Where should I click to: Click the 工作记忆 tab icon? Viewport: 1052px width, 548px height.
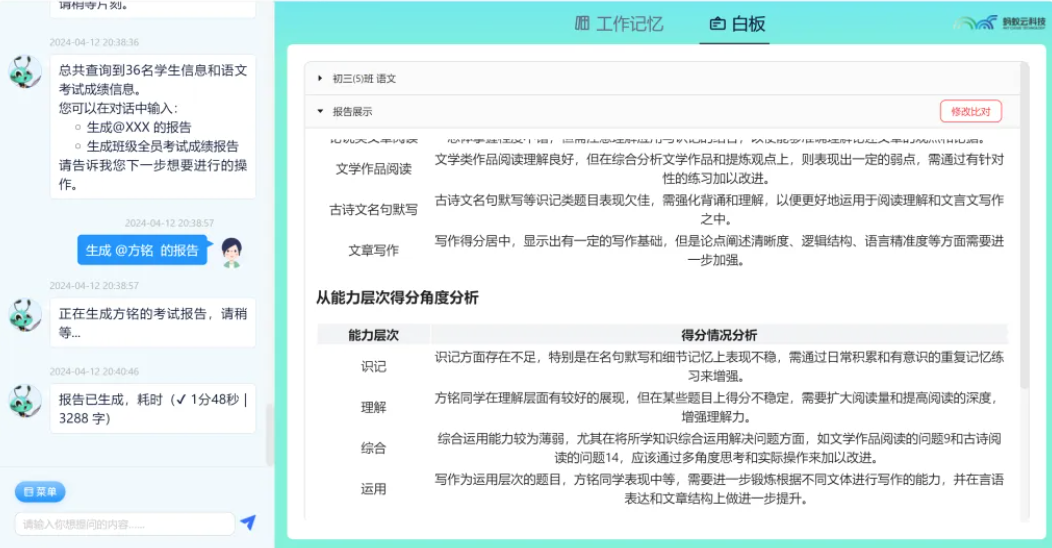coord(582,24)
